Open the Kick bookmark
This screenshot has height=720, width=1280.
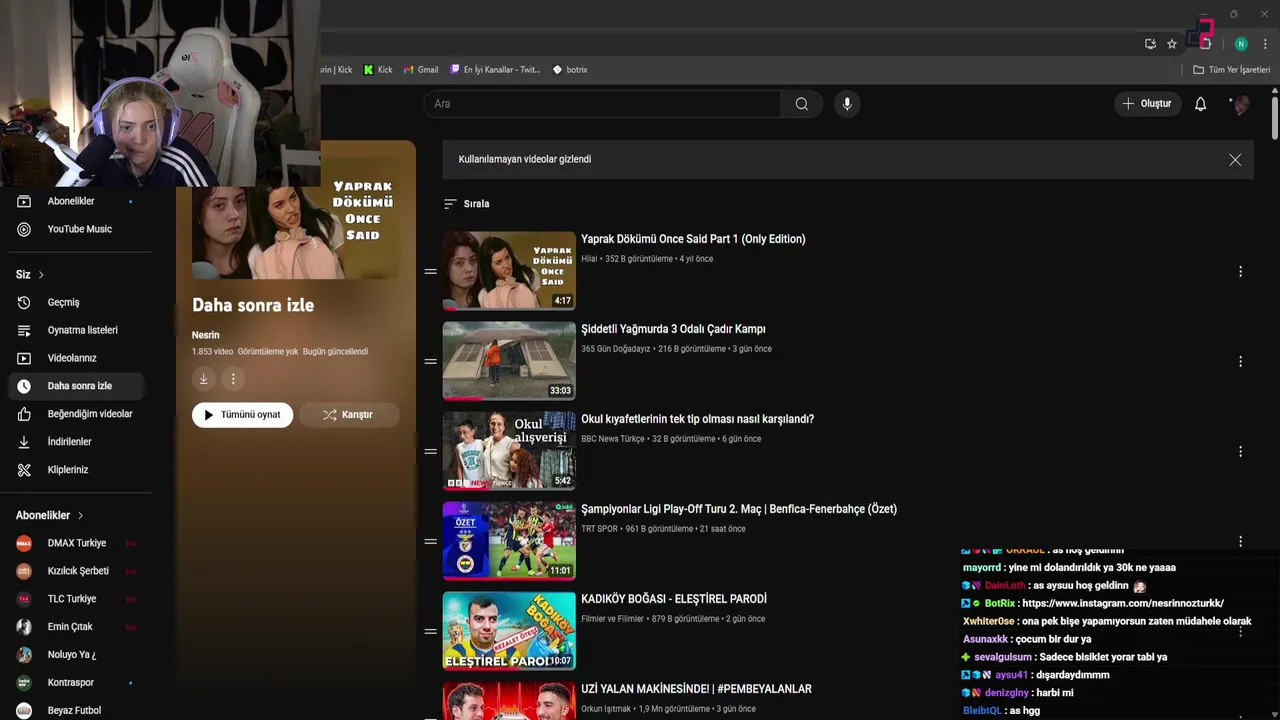(378, 70)
